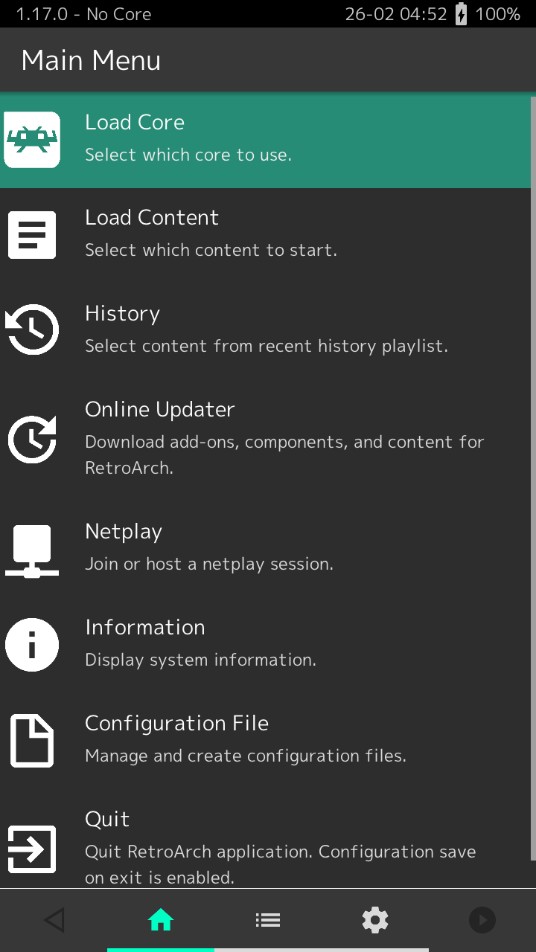536x952 pixels.
Task: Tap the back triangle navigation button
Action: click(x=54, y=920)
